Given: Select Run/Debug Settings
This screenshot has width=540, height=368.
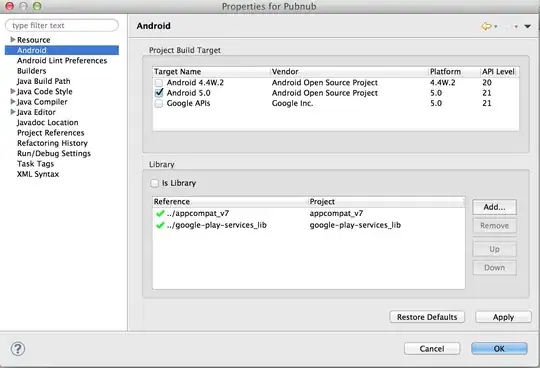Looking at the screenshot, I should (54, 154).
